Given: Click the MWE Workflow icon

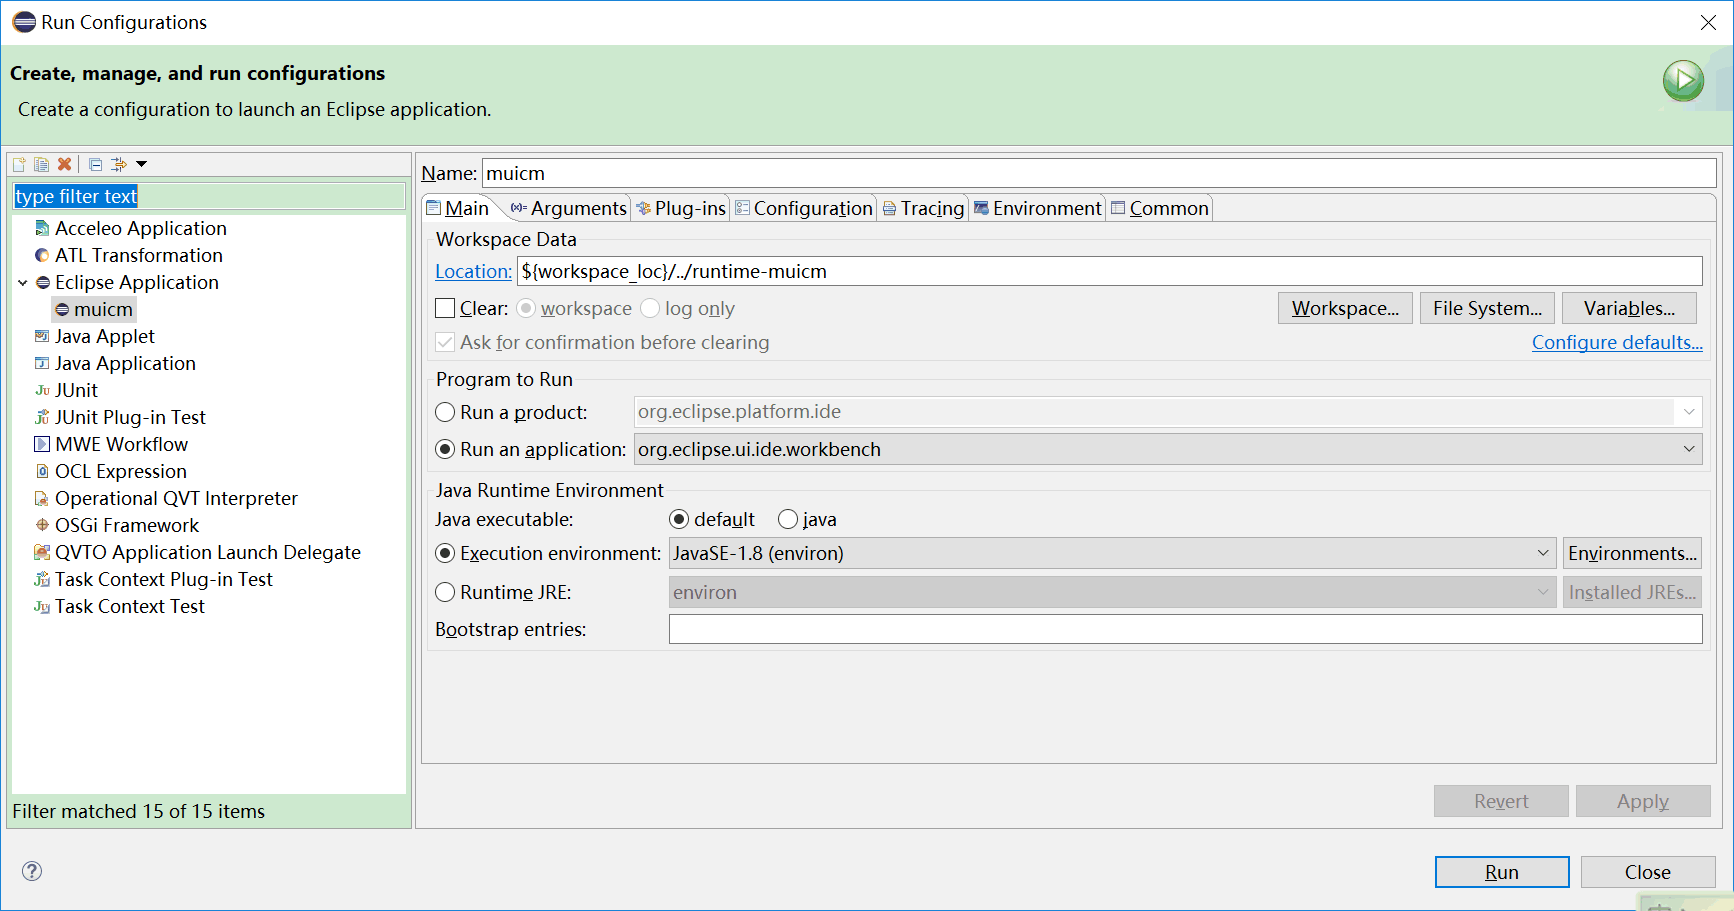Looking at the screenshot, I should tap(42, 445).
